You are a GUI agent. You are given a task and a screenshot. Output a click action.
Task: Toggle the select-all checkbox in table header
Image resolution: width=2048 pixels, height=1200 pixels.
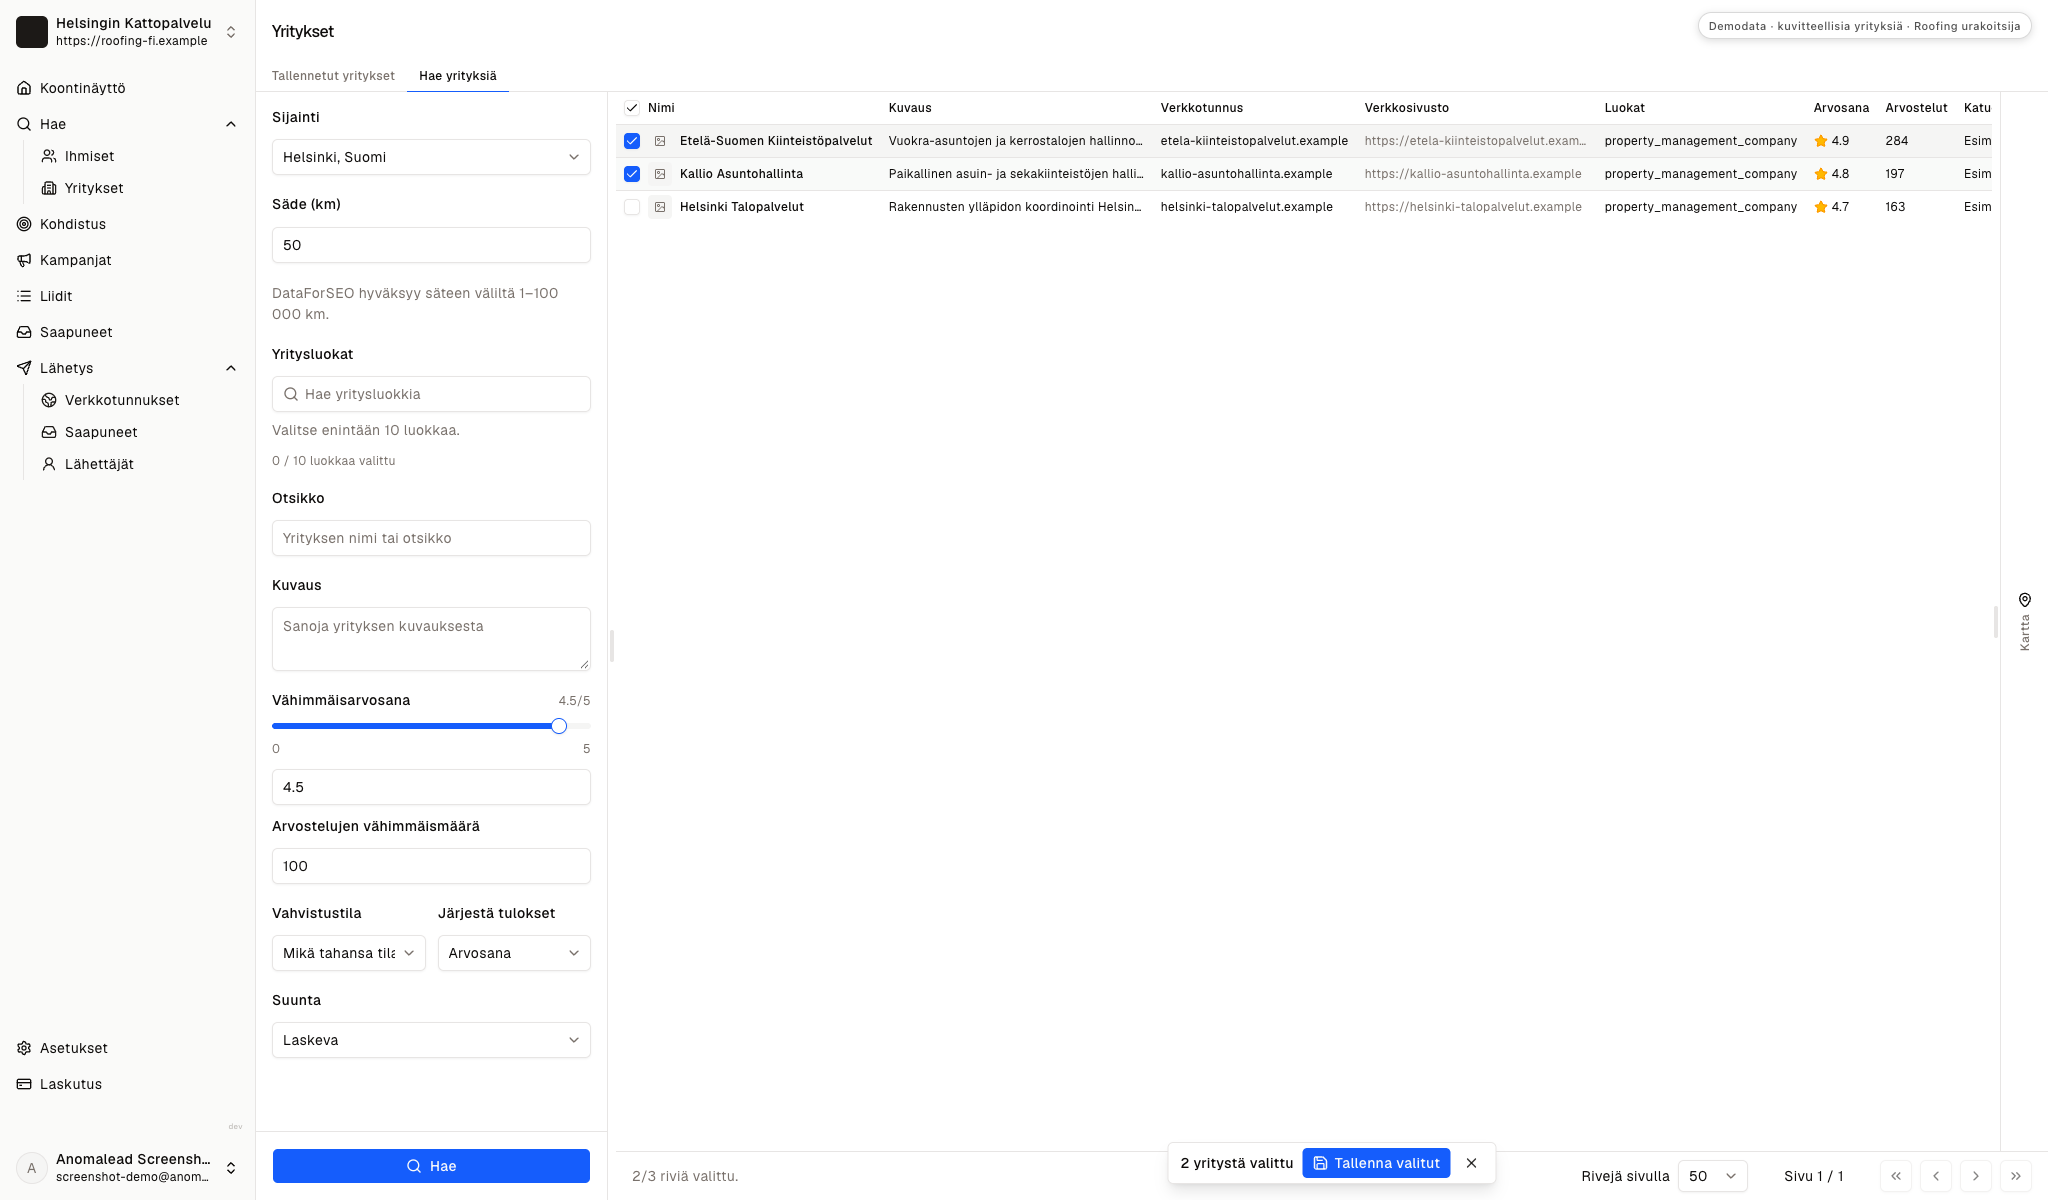pos(632,108)
